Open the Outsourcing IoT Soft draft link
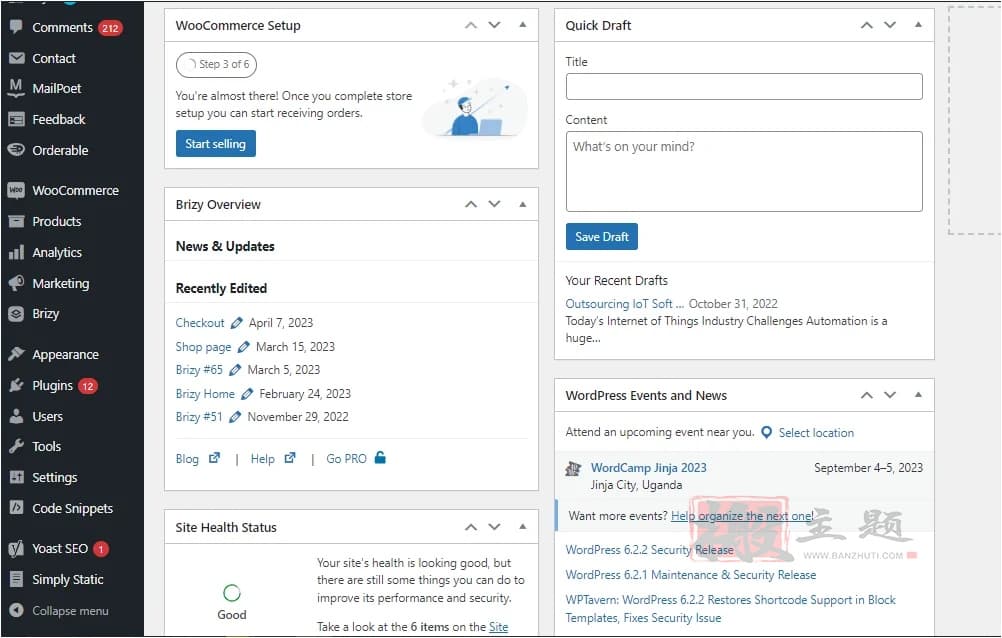The height and width of the screenshot is (638, 1002). 624,304
